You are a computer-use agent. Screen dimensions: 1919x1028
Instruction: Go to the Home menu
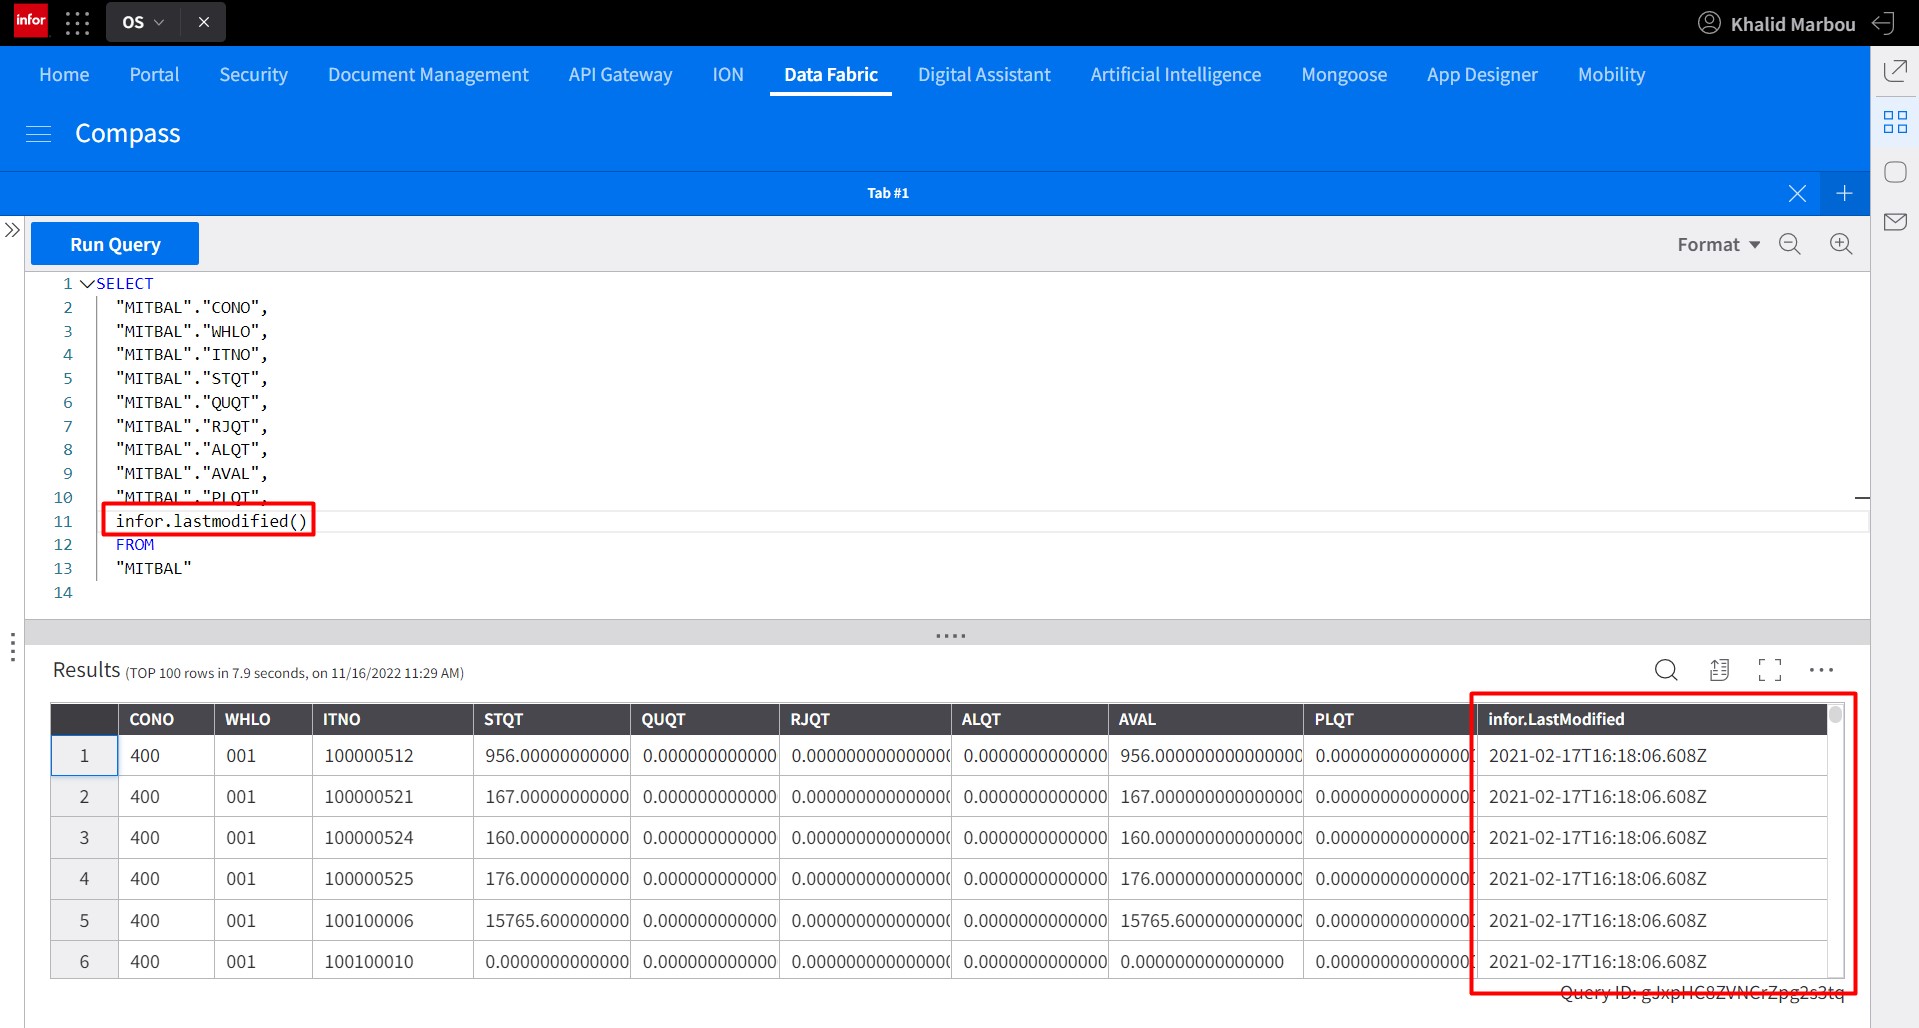click(64, 74)
